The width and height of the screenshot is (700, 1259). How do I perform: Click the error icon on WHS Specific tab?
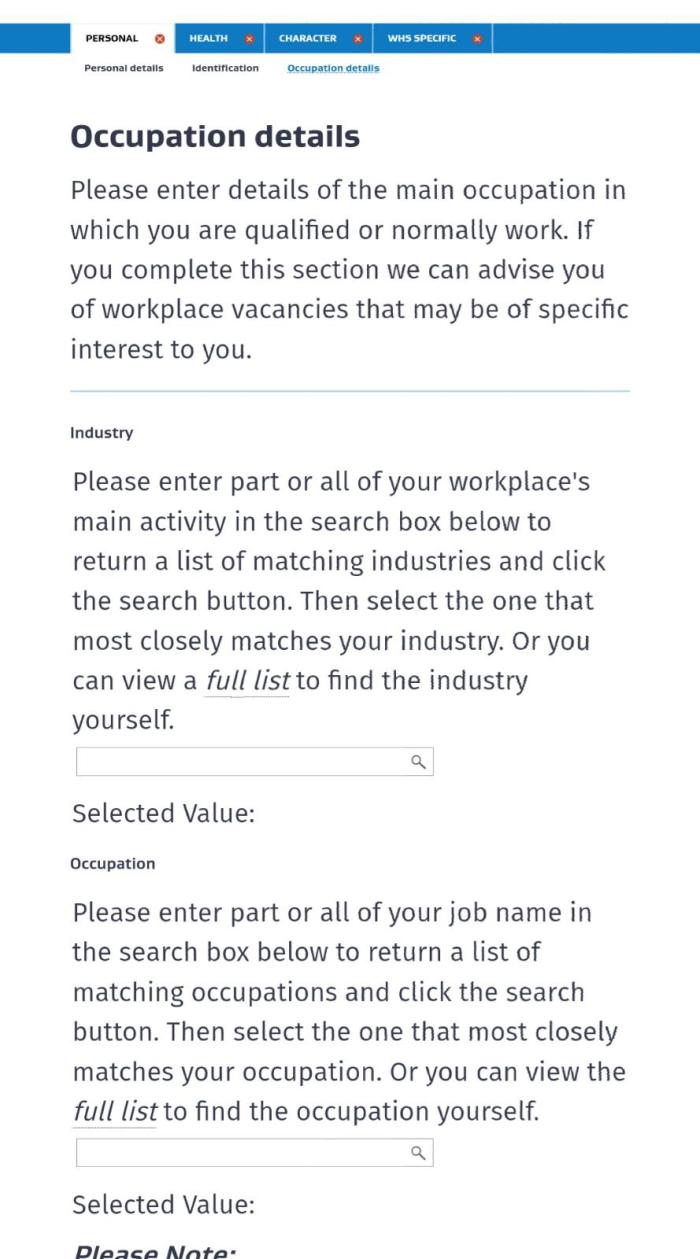pyautogui.click(x=477, y=39)
